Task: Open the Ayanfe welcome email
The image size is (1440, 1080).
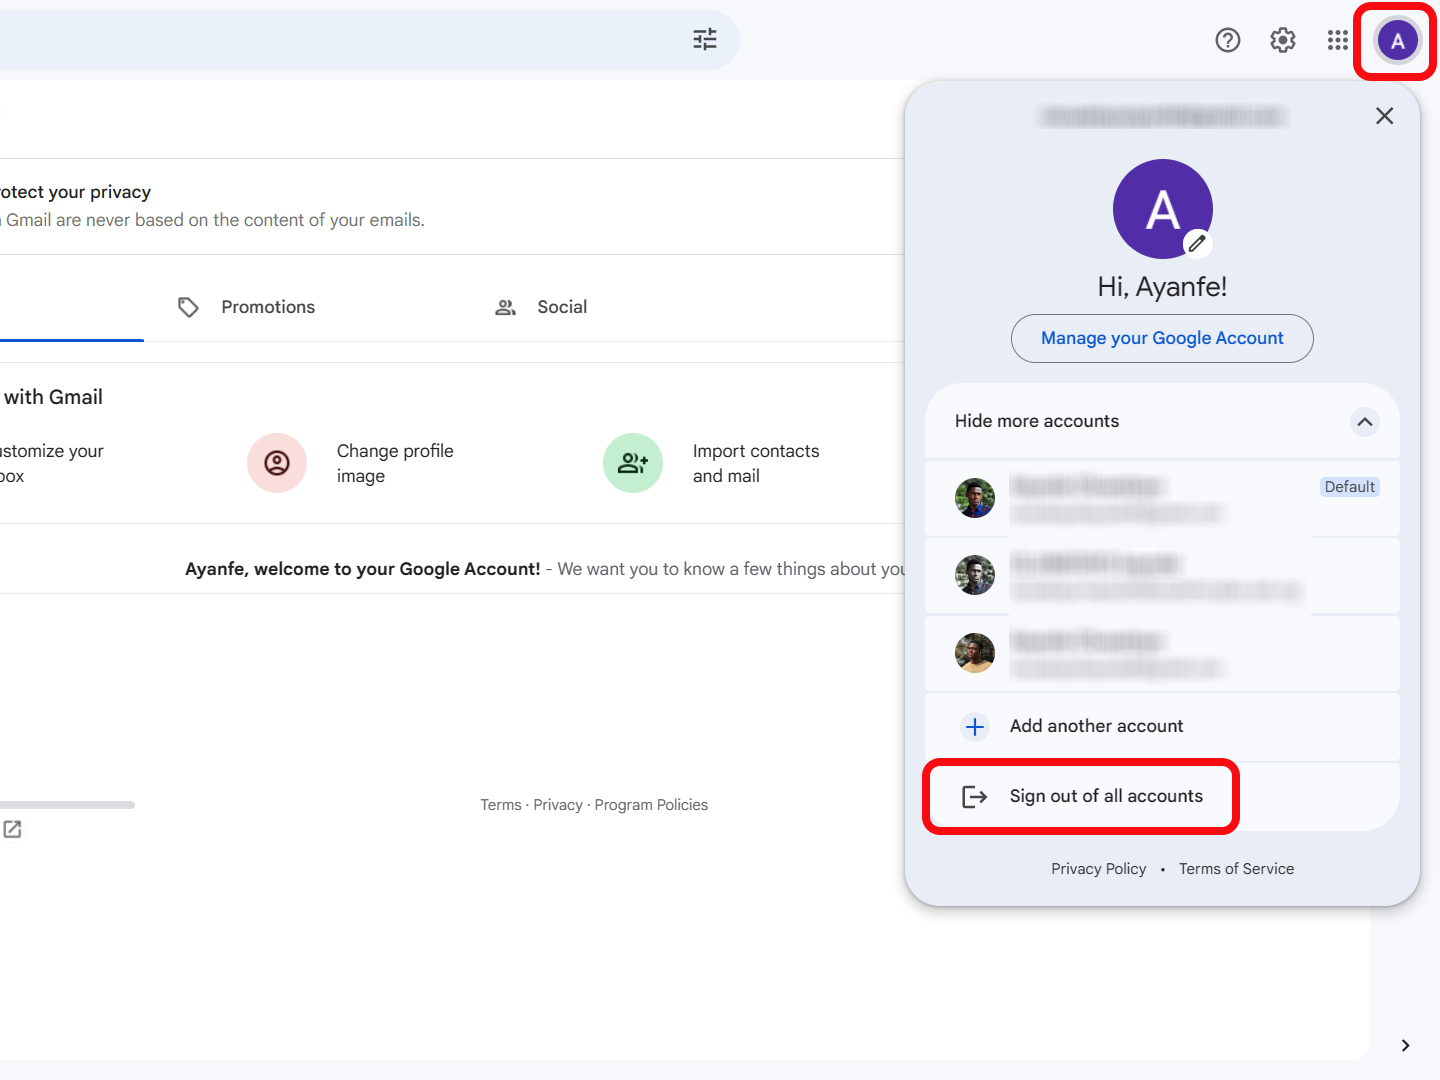Action: pos(452,569)
